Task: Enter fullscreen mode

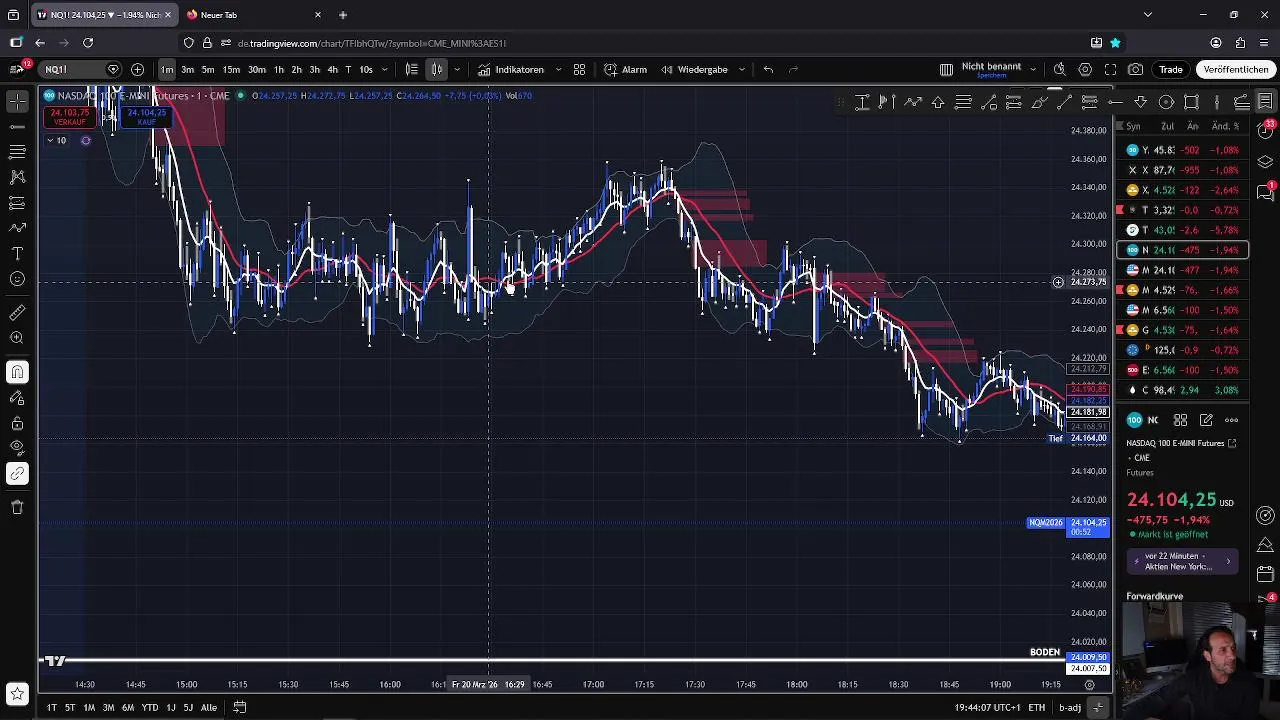Action: [1110, 69]
